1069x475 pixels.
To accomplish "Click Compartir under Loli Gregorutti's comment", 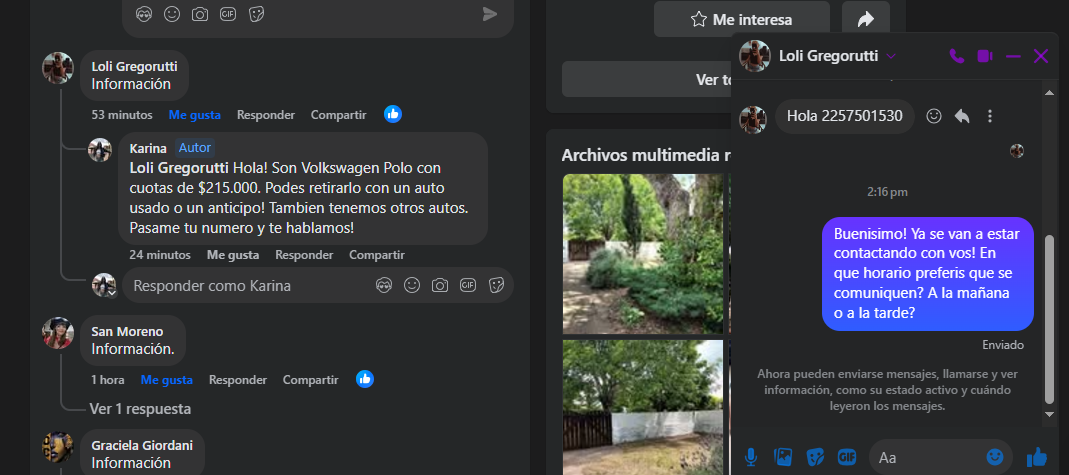I will tap(338, 115).
